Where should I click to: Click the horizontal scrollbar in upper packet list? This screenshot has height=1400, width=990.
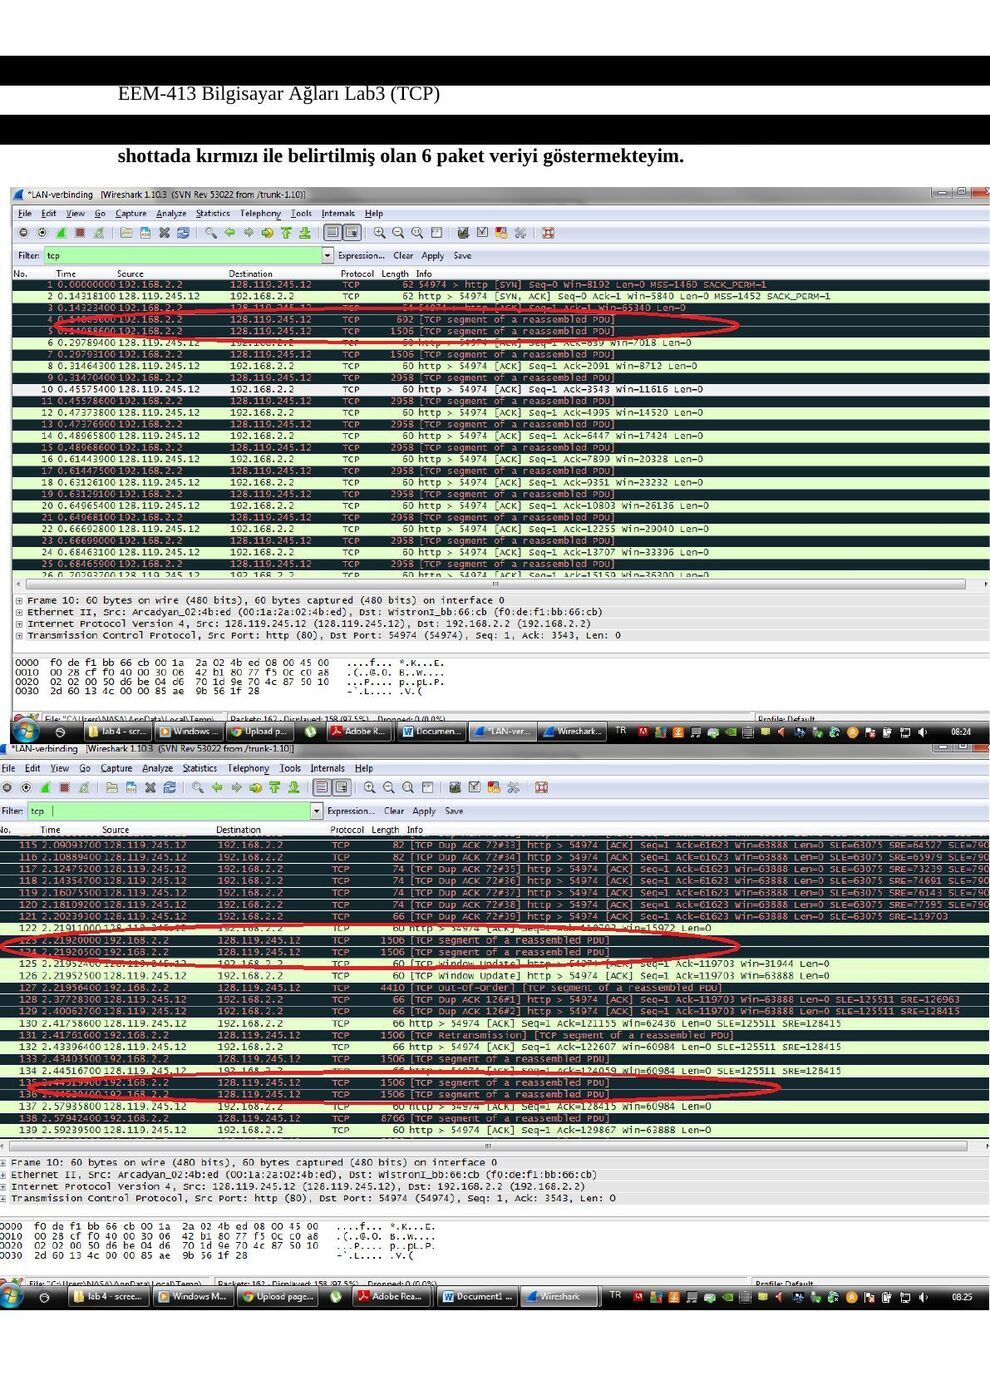pos(495,584)
